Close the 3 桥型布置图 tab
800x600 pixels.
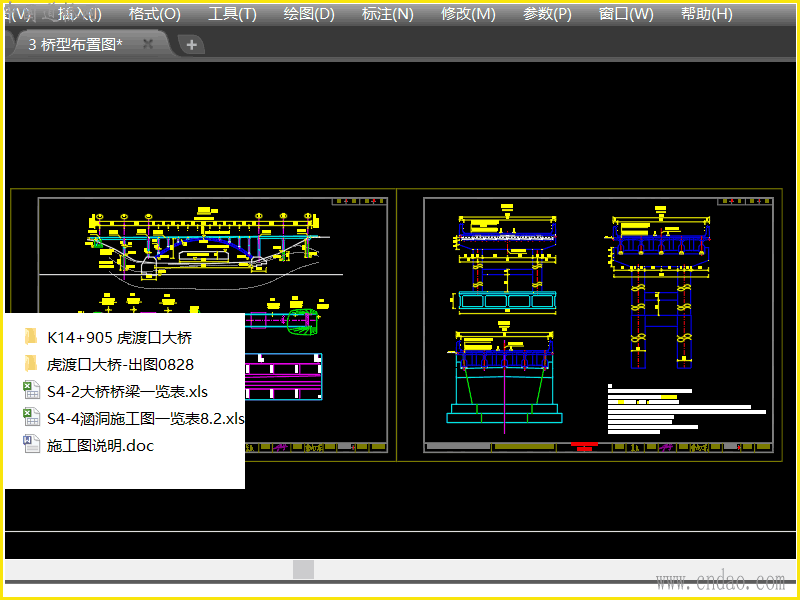pos(148,44)
